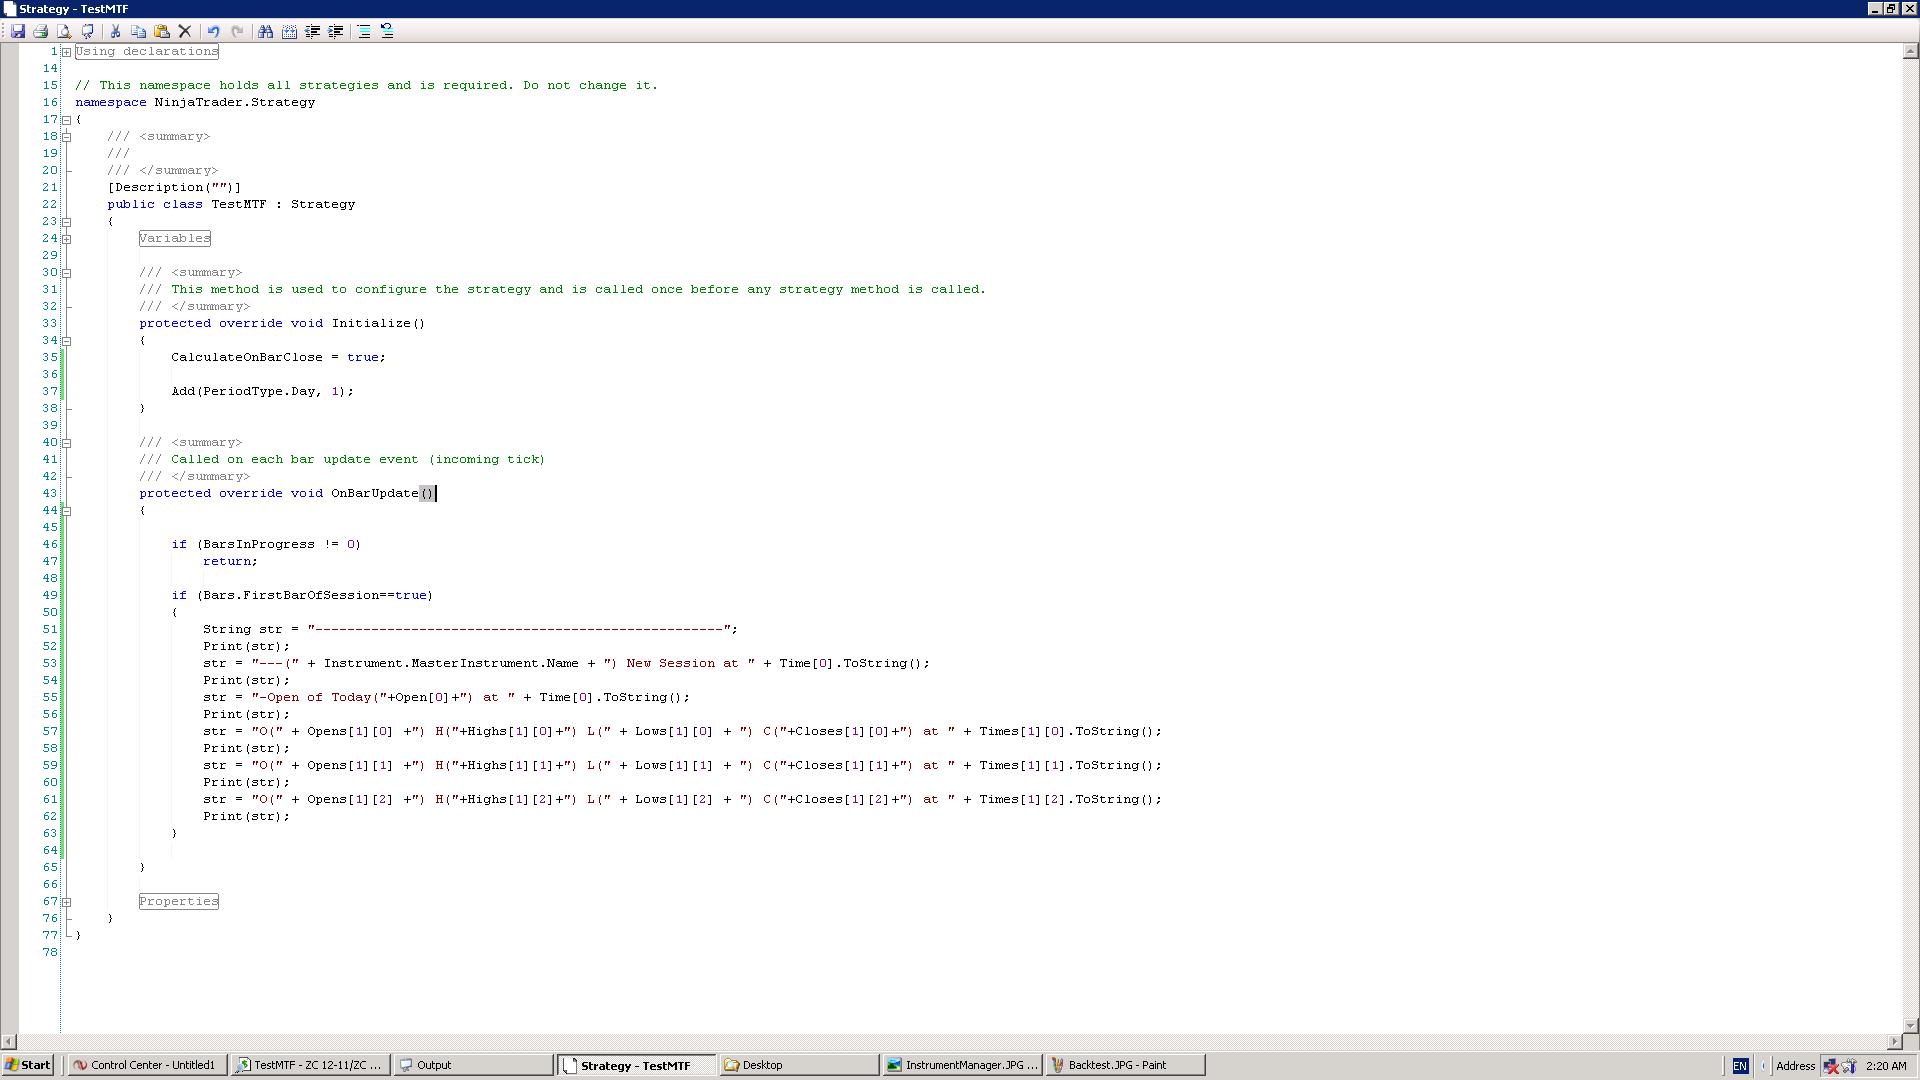The width and height of the screenshot is (1920, 1080).
Task: Click the Print toolbar icon
Action: (41, 31)
